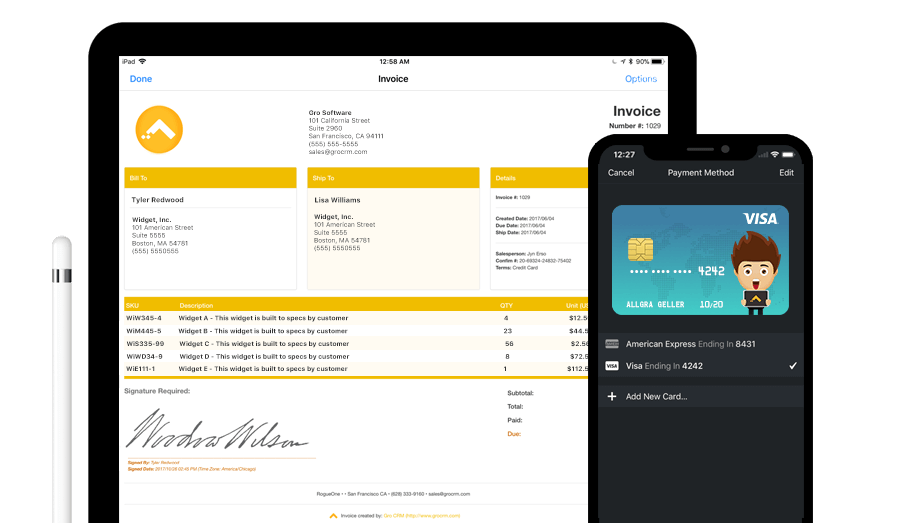
Task: Click the Bill To section header
Action: point(210,178)
